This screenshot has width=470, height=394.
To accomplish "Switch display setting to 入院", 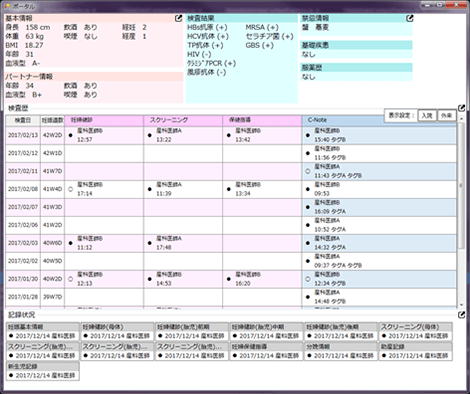I will click(x=427, y=116).
